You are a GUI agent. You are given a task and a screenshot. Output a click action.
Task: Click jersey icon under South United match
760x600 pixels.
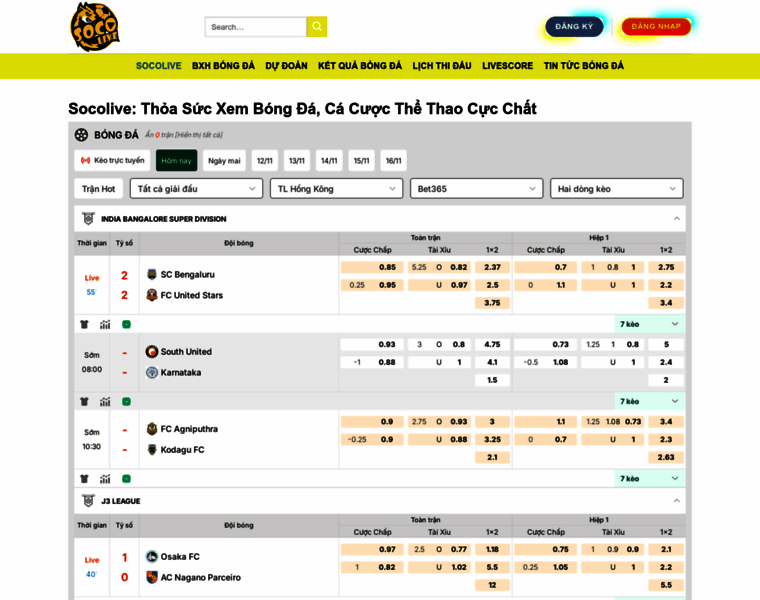pyautogui.click(x=84, y=401)
